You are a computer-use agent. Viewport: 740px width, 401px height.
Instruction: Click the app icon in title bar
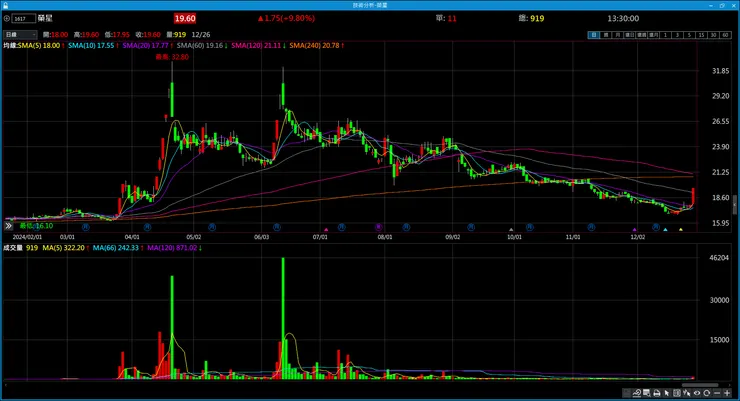(x=5, y=5)
